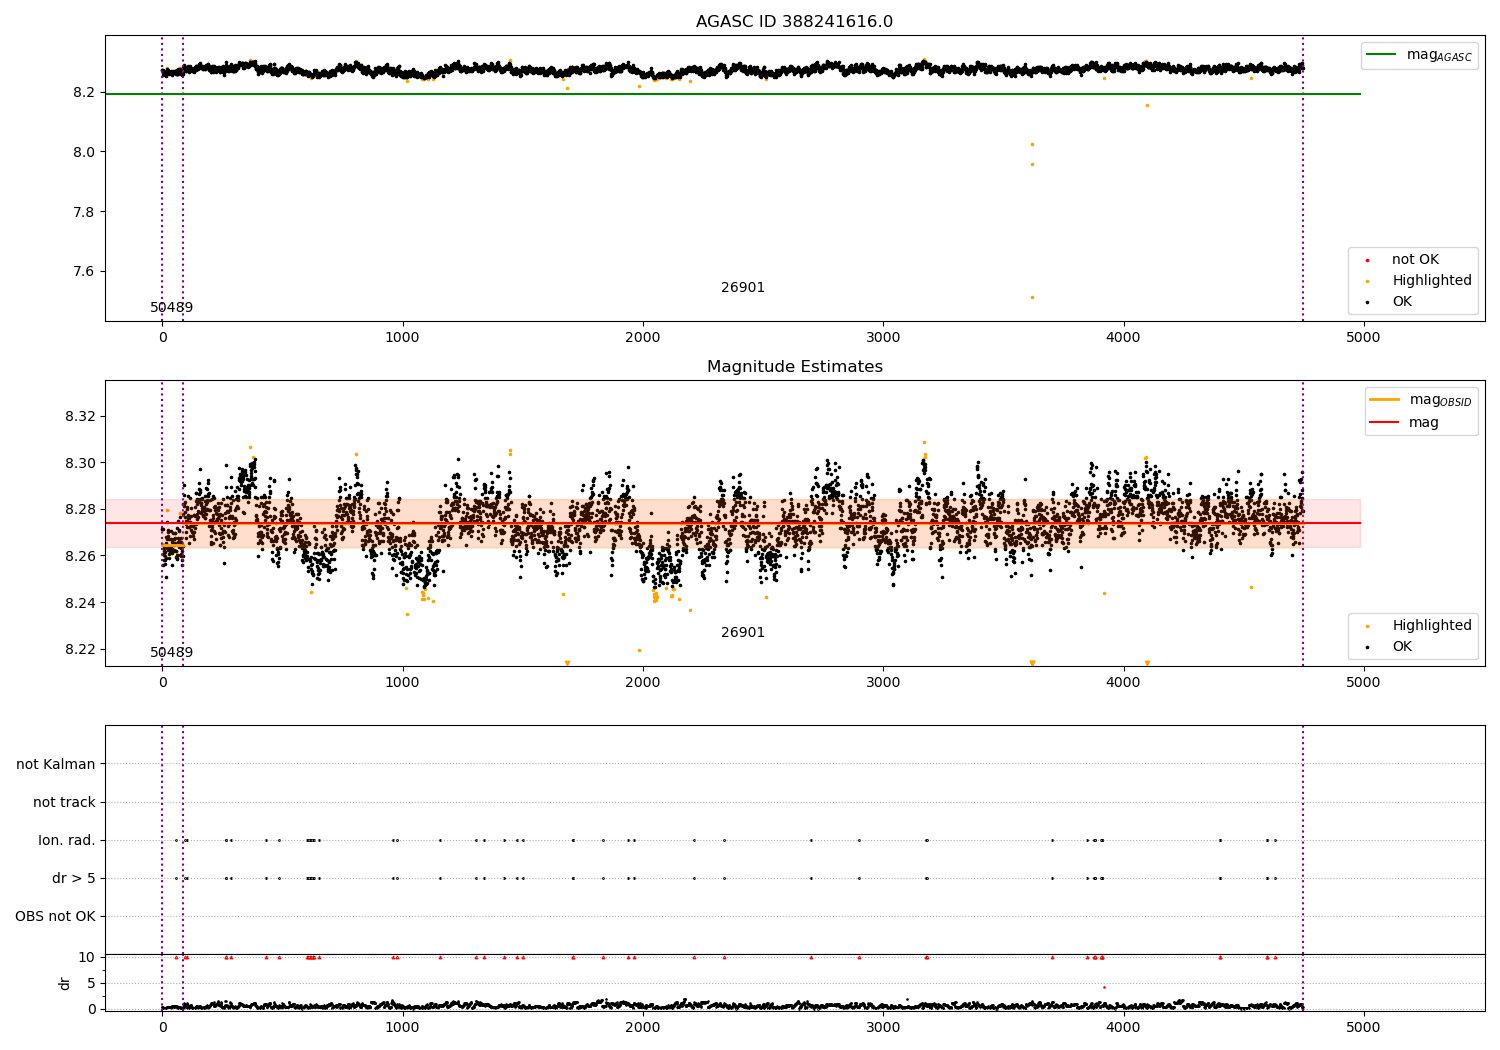Click the '50489' label in middle plot
1500x1050 pixels.
tap(172, 653)
